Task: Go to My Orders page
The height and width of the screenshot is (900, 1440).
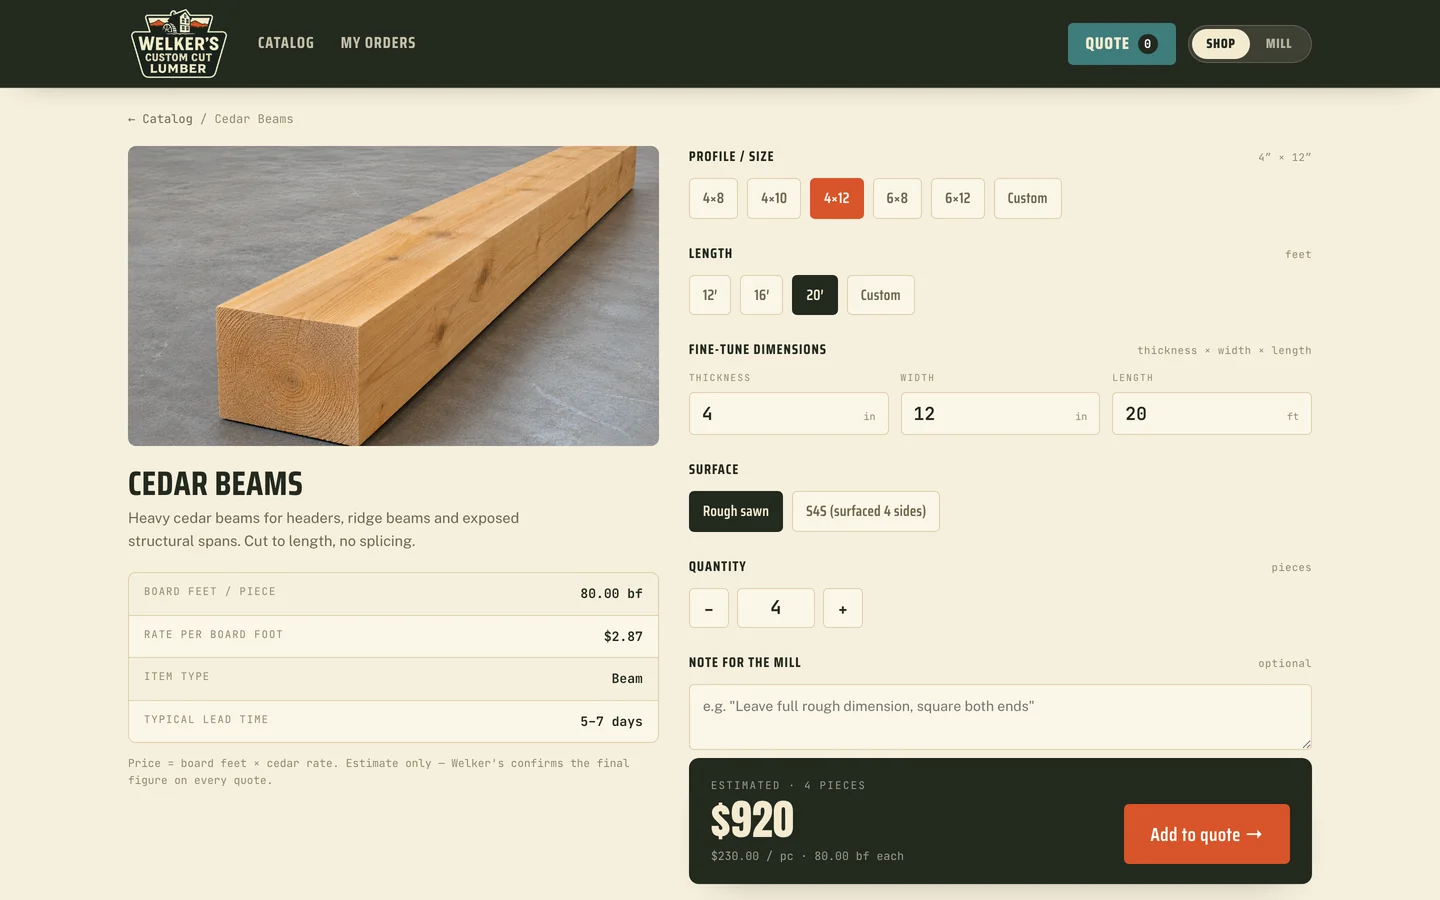Action: pos(378,43)
